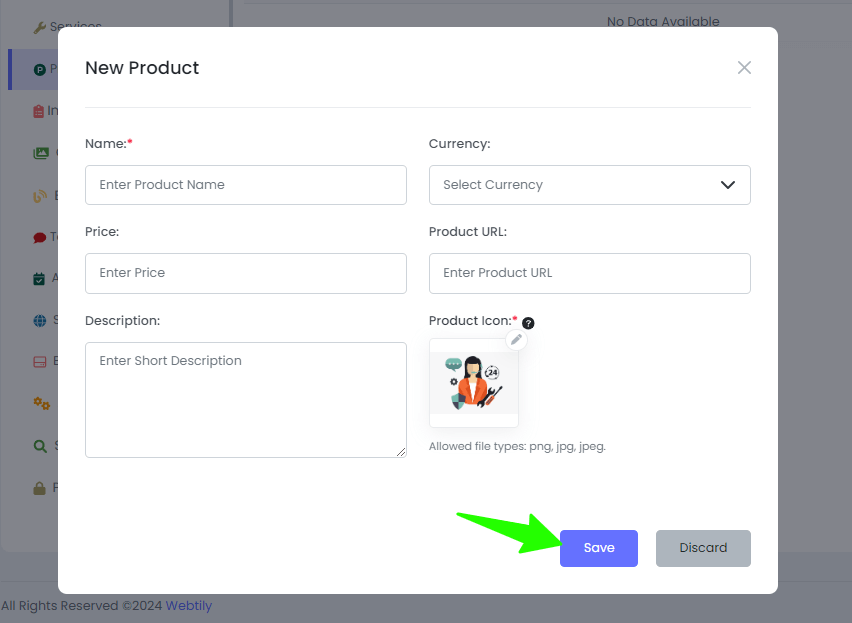Click the brown padlock icon in sidebar
852x623 pixels.
[39, 488]
